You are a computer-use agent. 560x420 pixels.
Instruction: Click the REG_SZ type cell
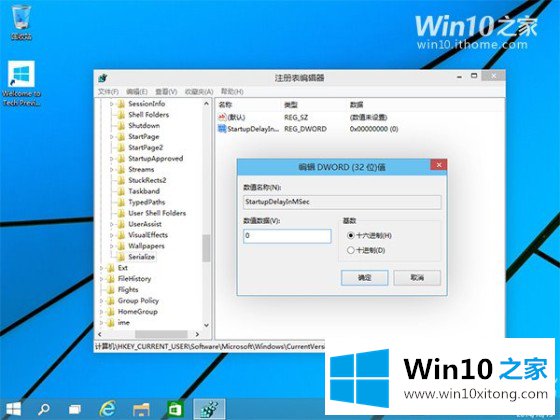point(296,117)
